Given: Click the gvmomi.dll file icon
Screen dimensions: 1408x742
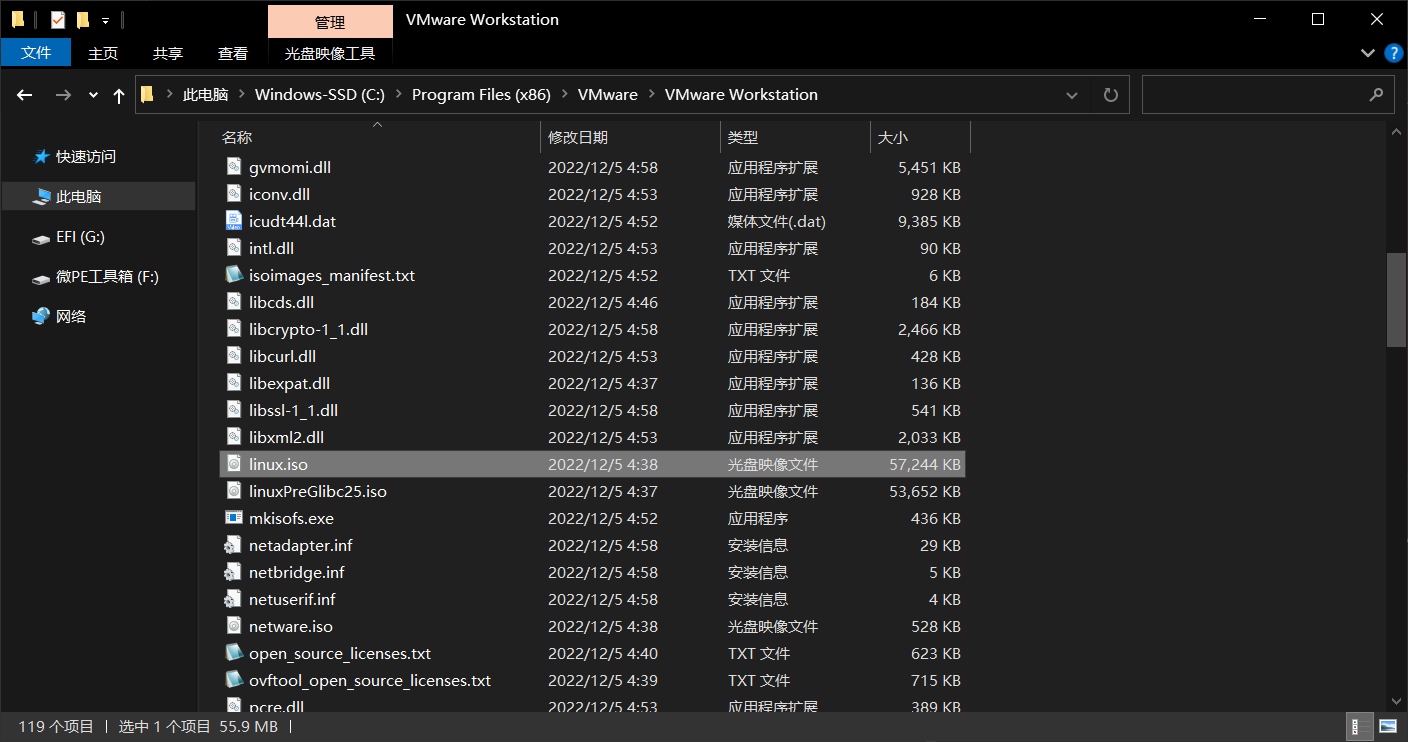Looking at the screenshot, I should (233, 167).
